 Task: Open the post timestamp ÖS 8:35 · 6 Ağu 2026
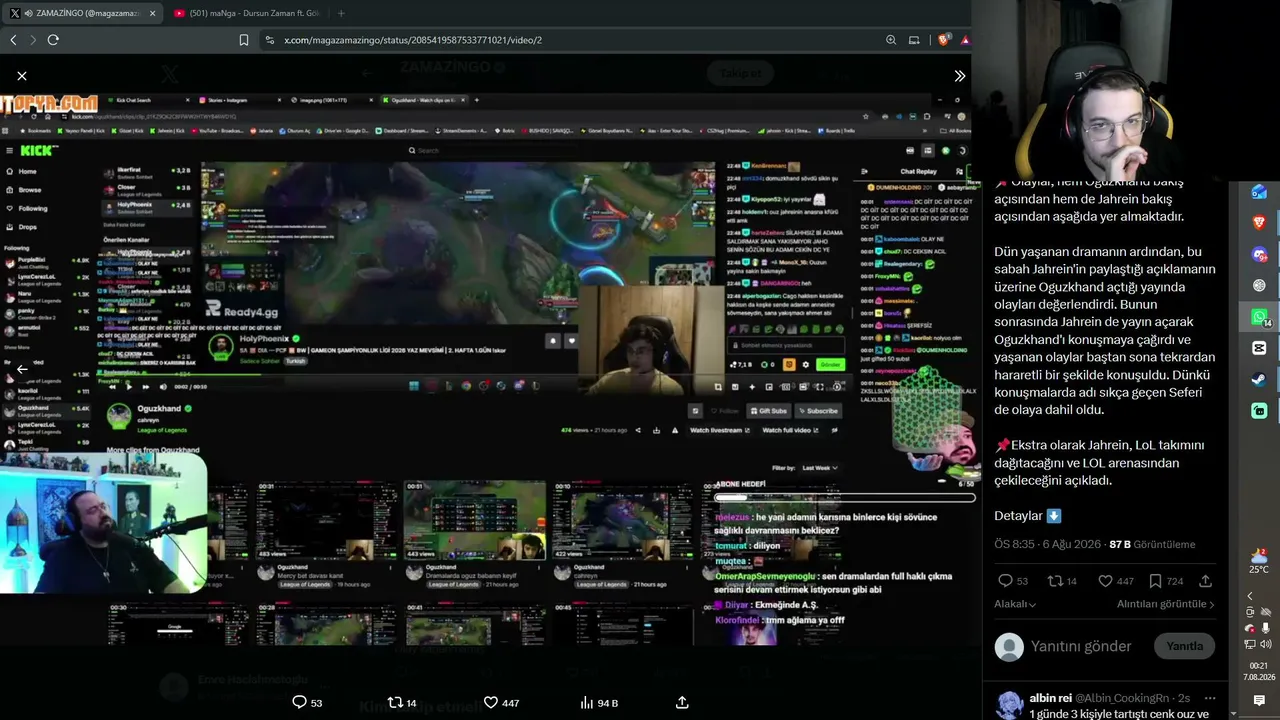[x=1047, y=545]
